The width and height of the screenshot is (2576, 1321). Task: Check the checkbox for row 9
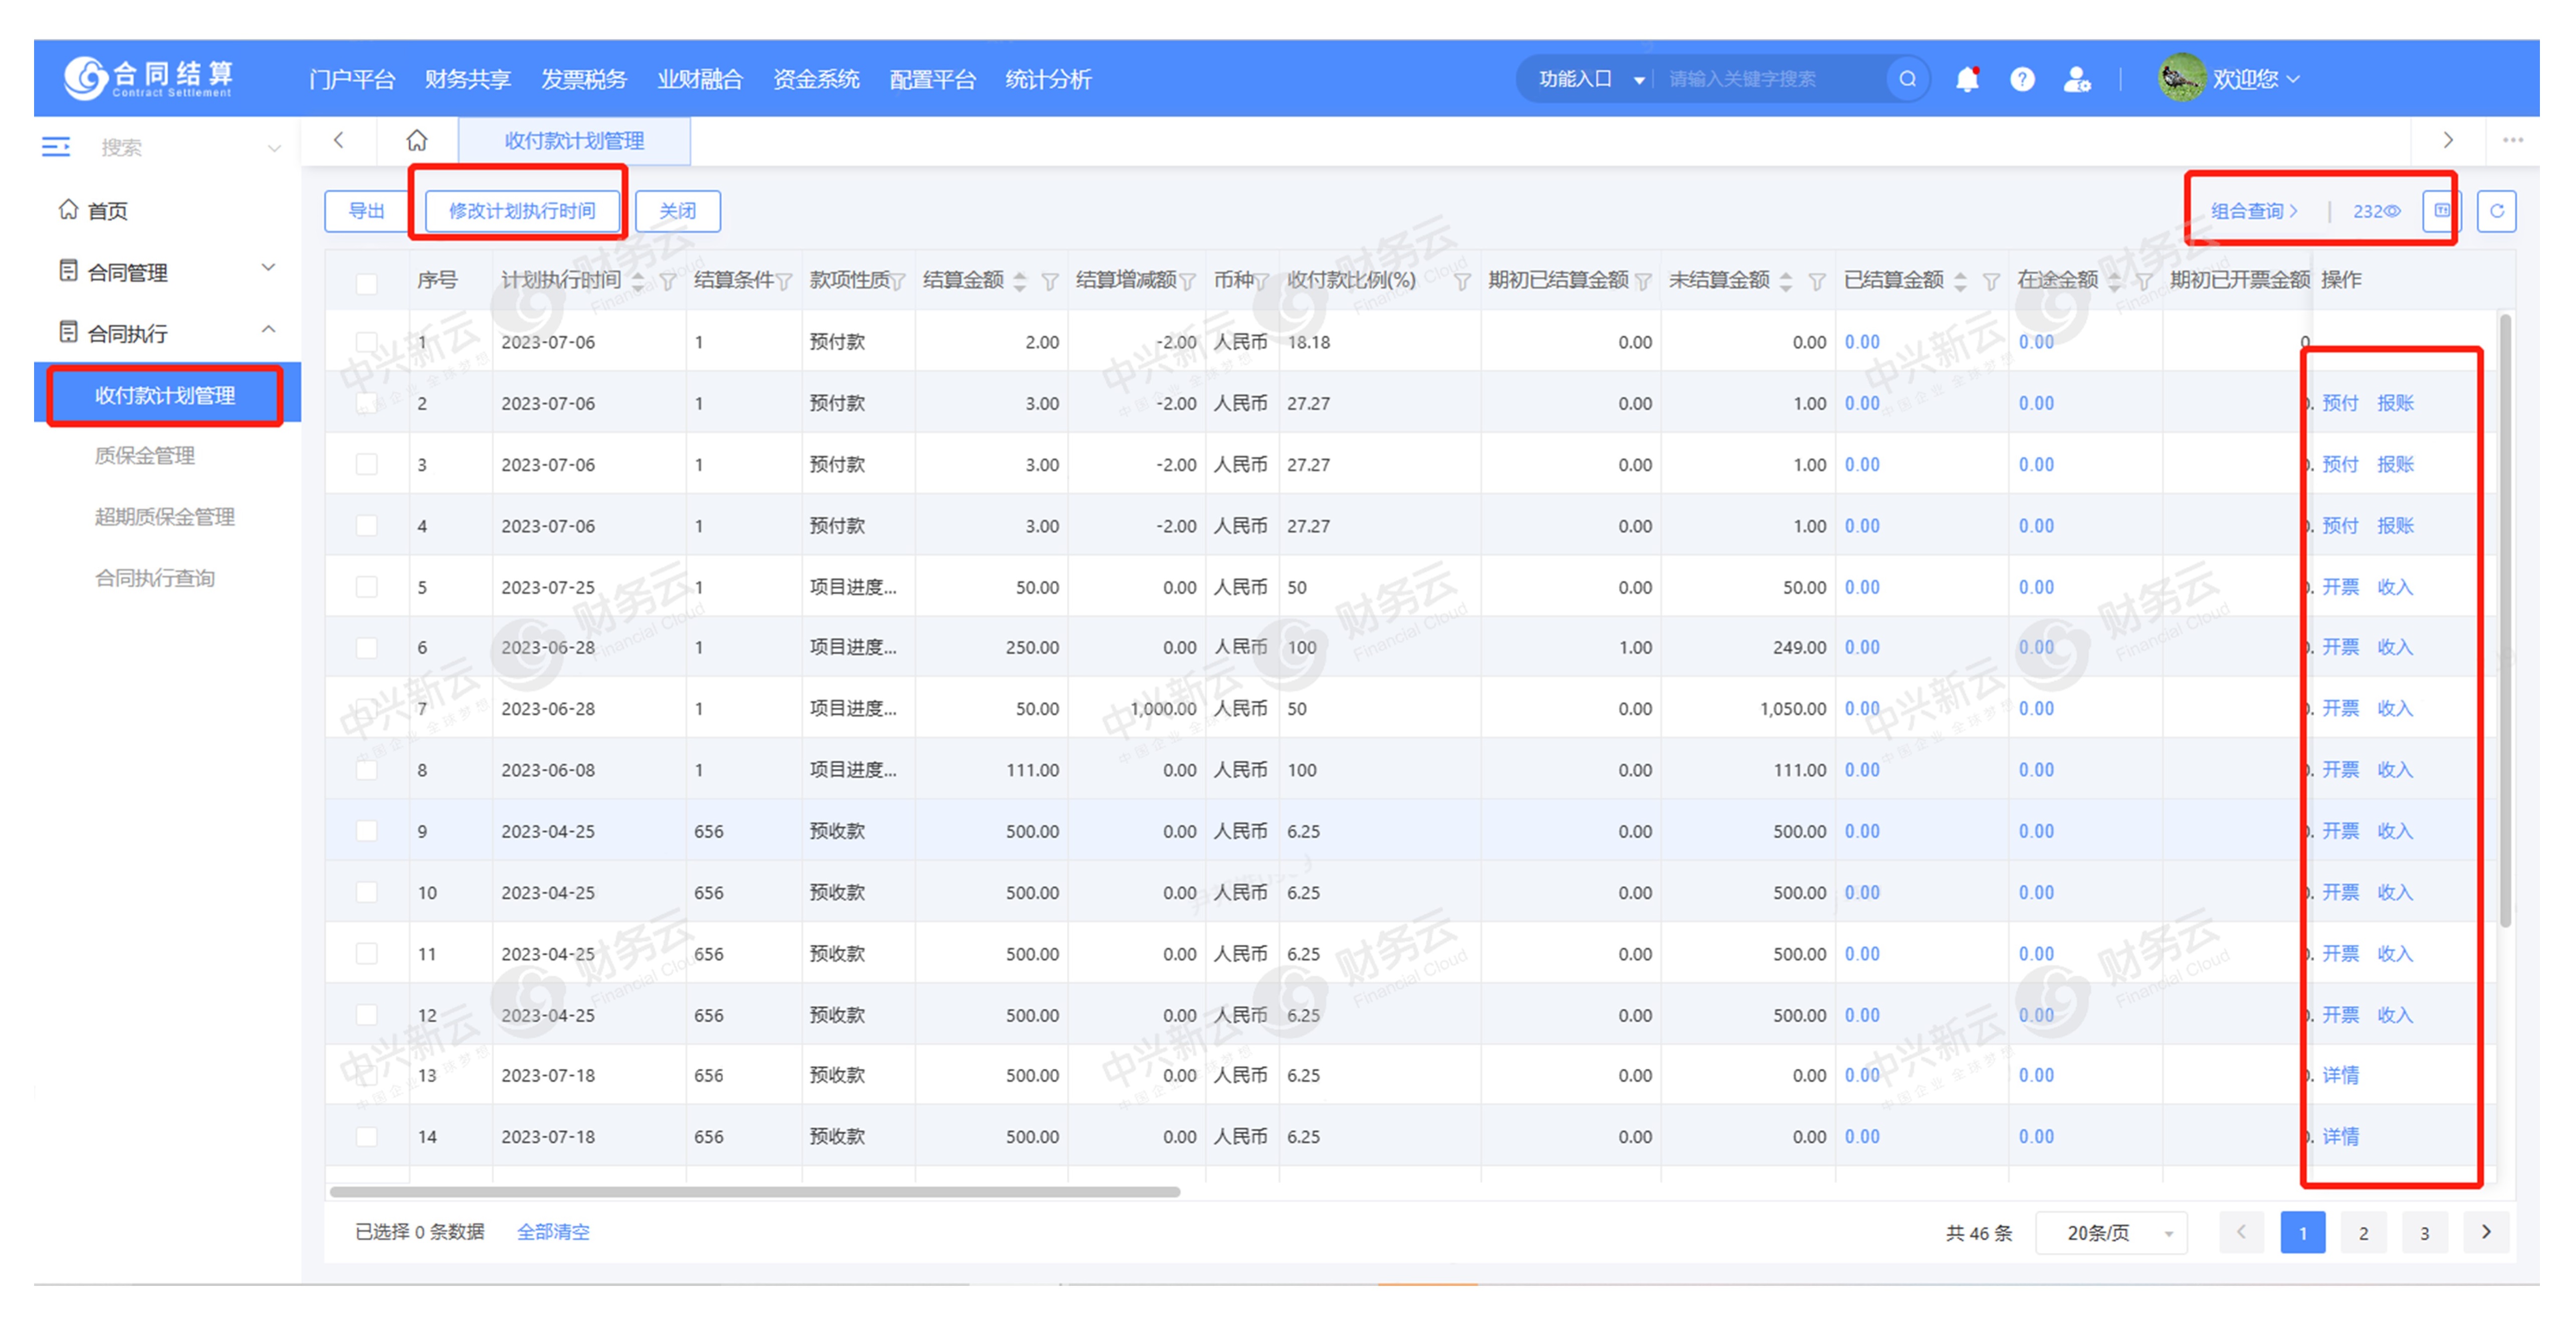[x=367, y=831]
